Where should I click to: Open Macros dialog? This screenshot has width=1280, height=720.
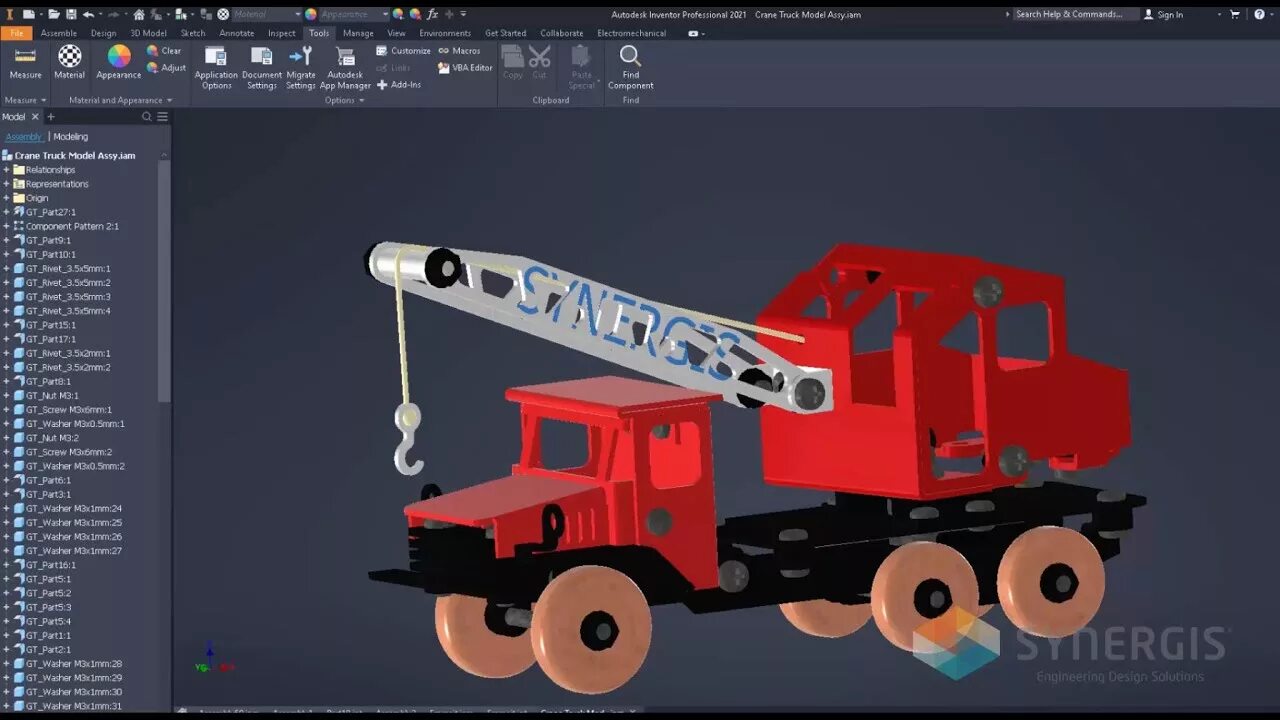(459, 51)
